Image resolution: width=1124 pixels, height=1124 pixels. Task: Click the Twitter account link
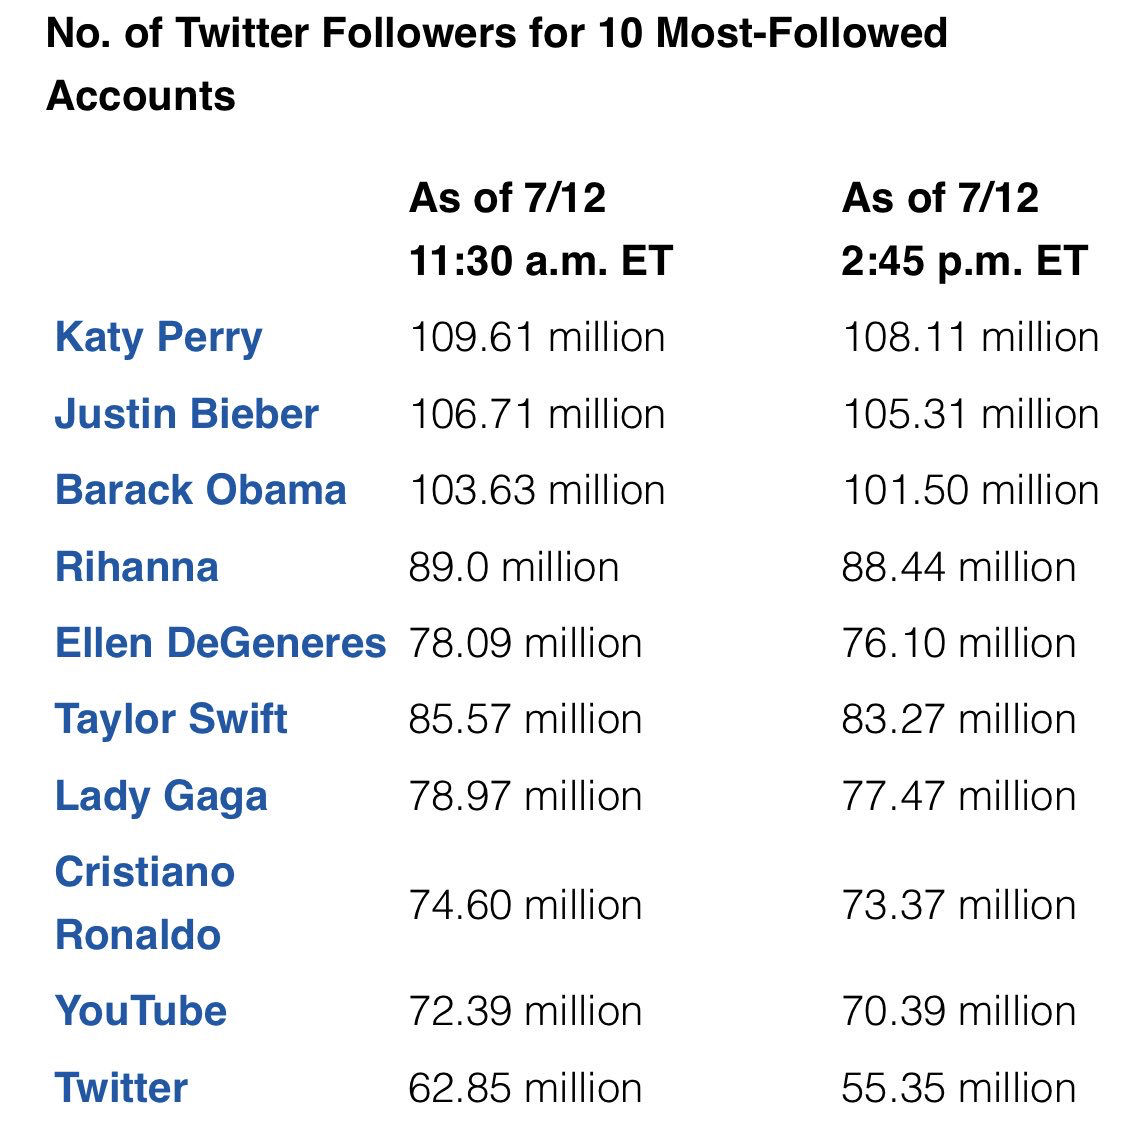tap(121, 1088)
